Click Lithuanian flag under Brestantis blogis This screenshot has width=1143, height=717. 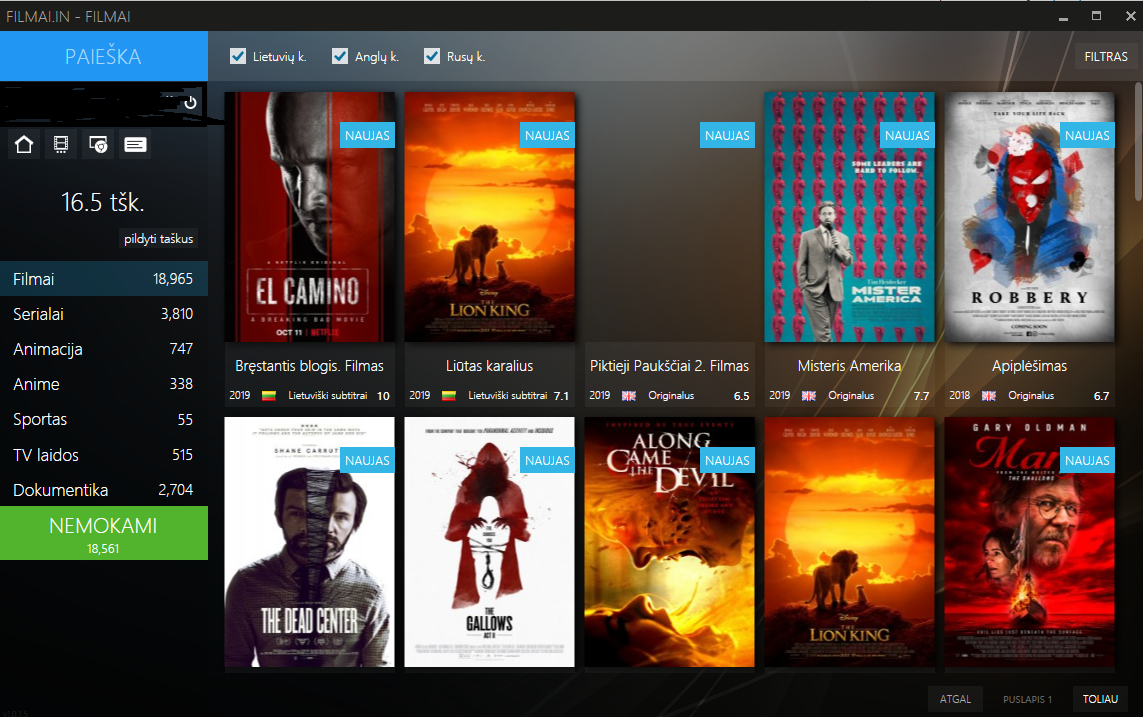[x=269, y=396]
